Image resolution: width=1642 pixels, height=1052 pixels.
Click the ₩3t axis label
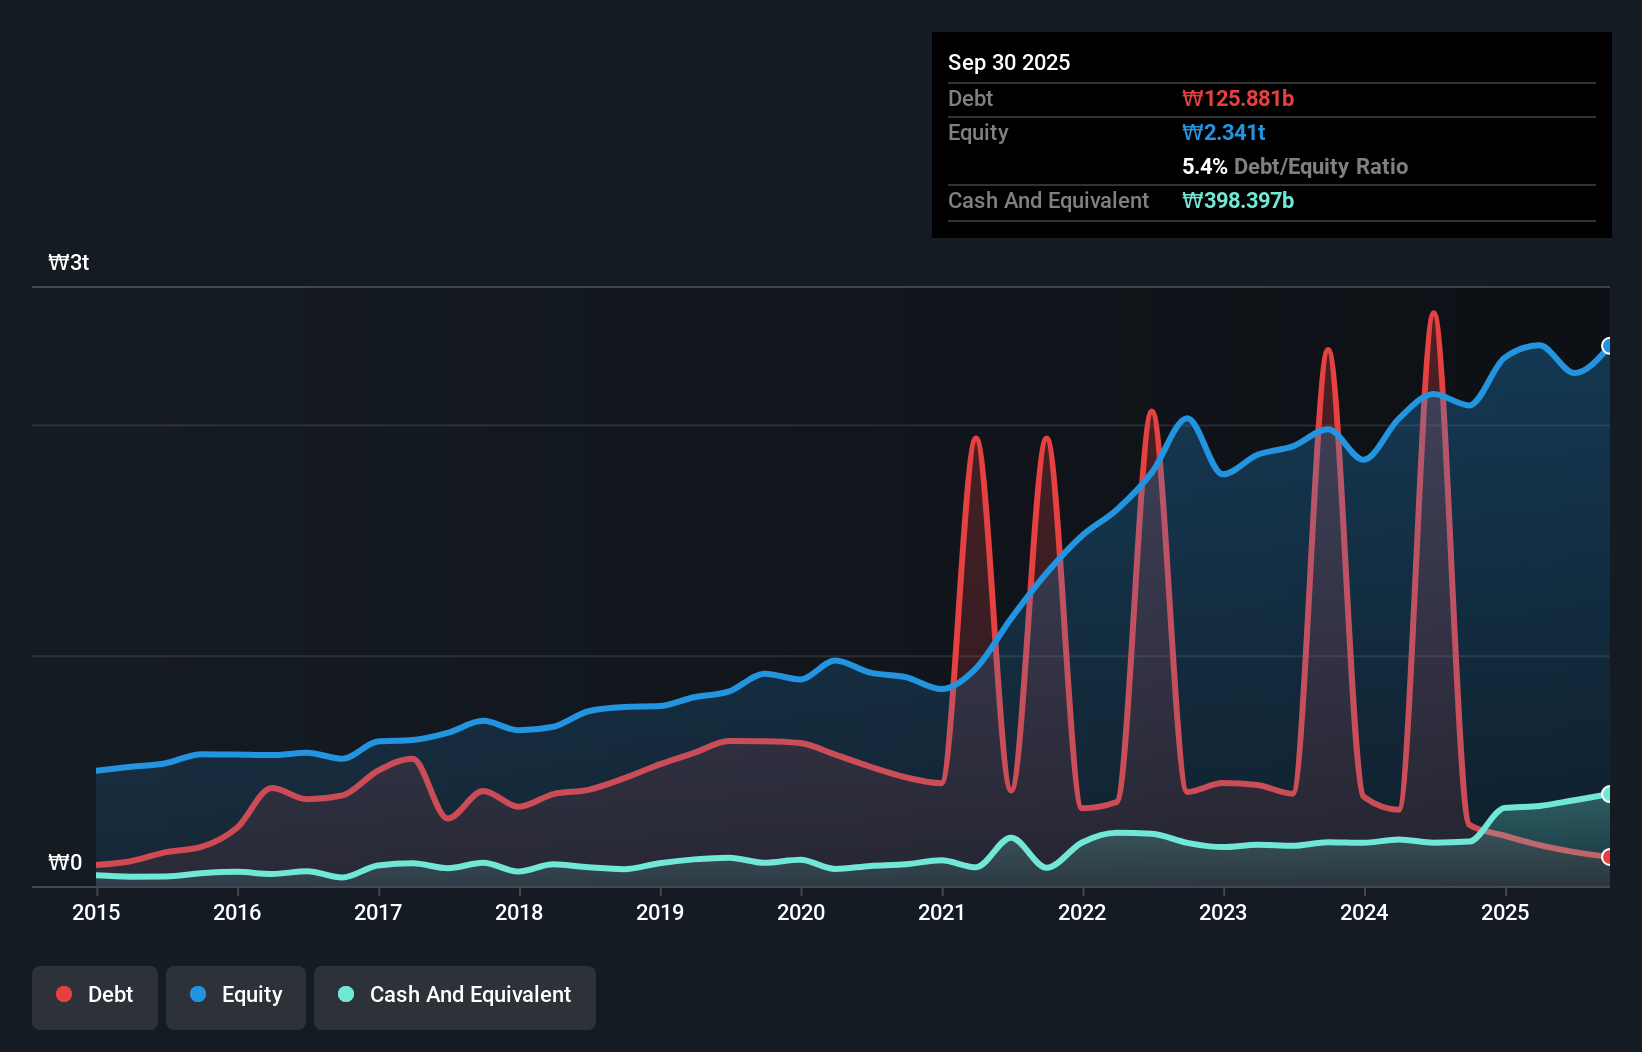(x=67, y=262)
